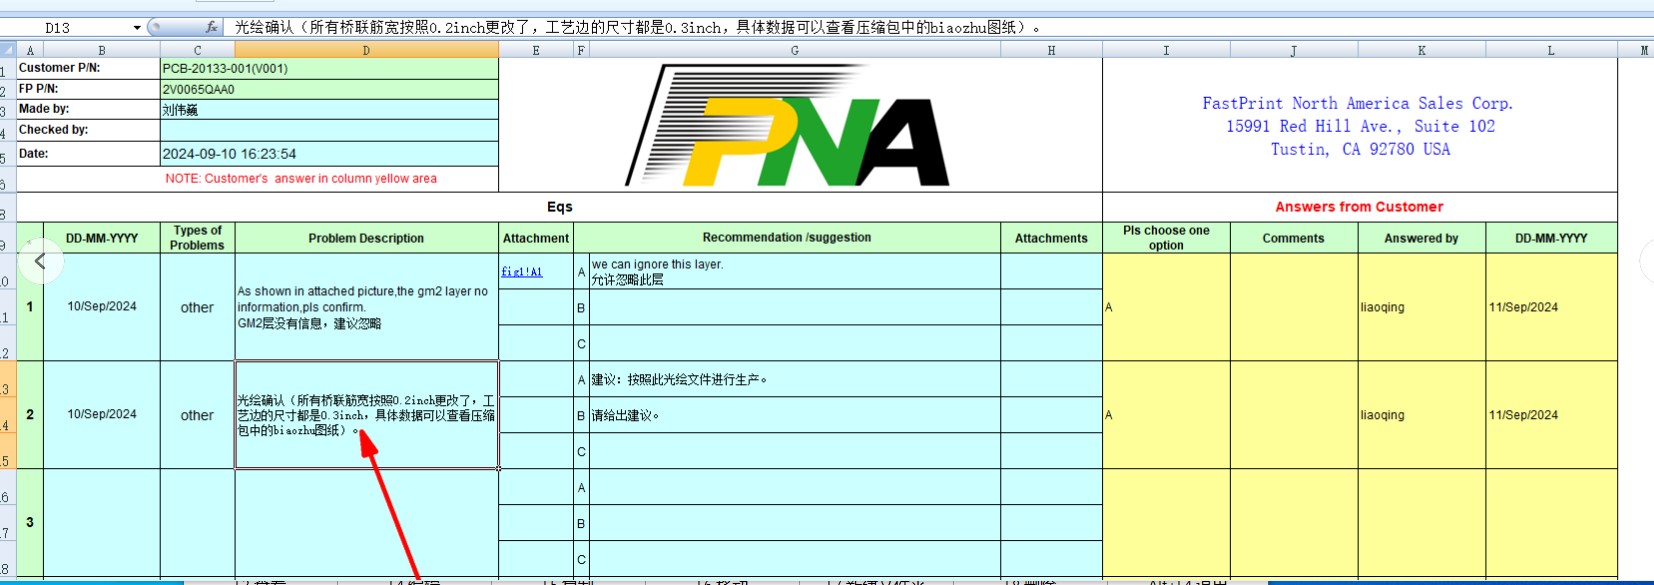Select column I header
Viewport: 1654px width, 585px height.
(x=1166, y=50)
